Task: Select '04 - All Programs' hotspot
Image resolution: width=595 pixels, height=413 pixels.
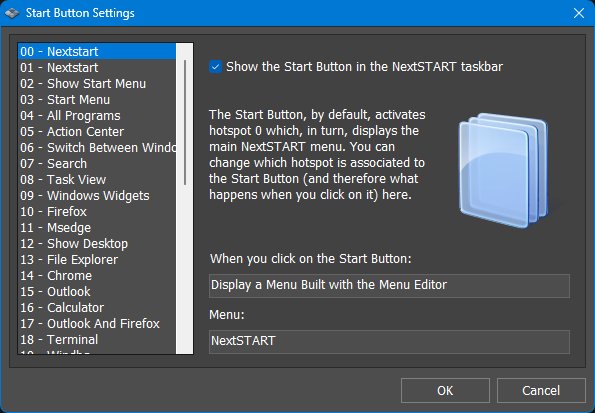Action: (x=97, y=115)
